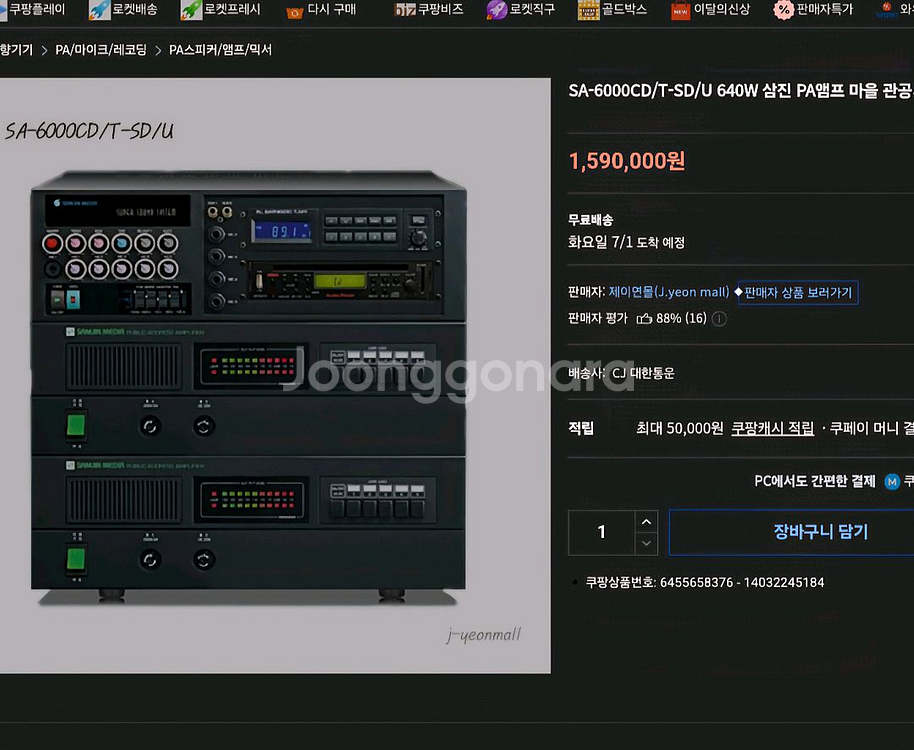
Task: Click the thumbs-up icon beside 88%
Action: point(644,318)
